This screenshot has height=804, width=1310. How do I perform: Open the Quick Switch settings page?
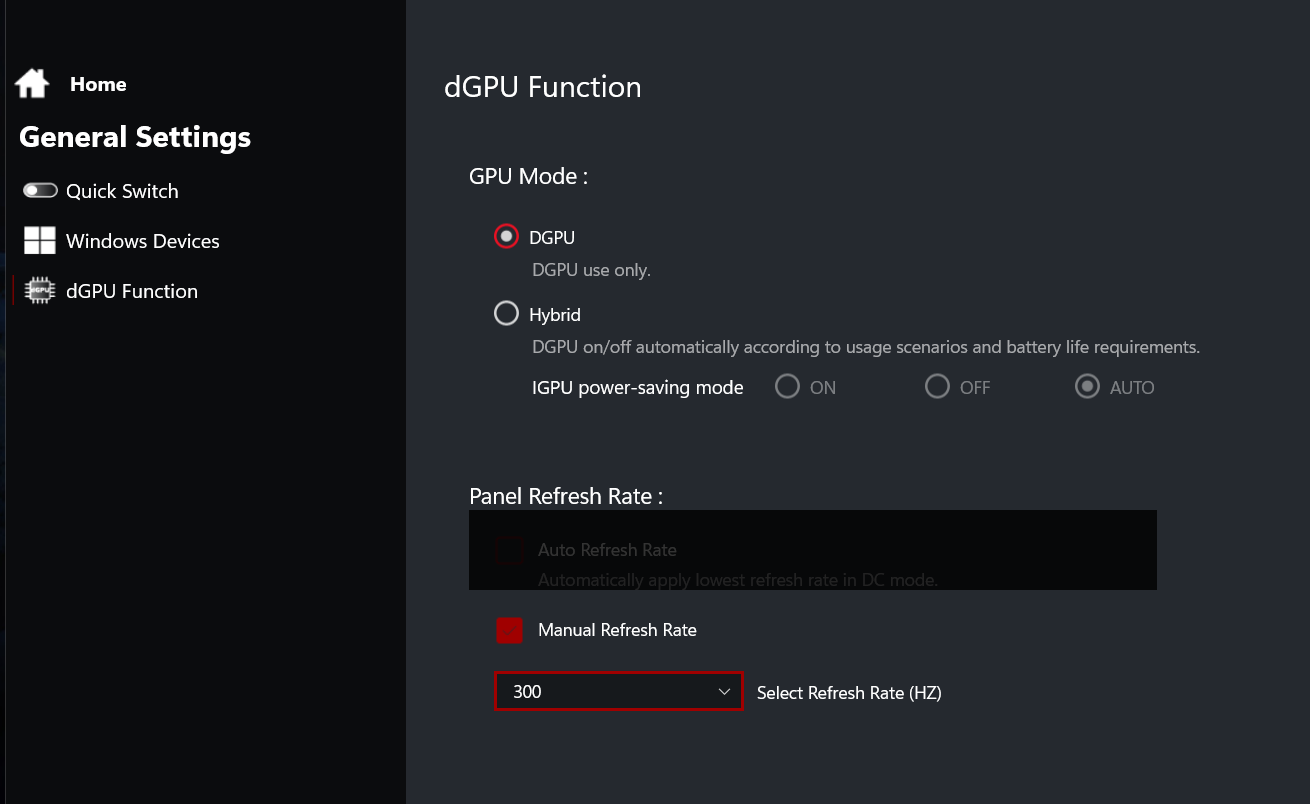coord(122,191)
